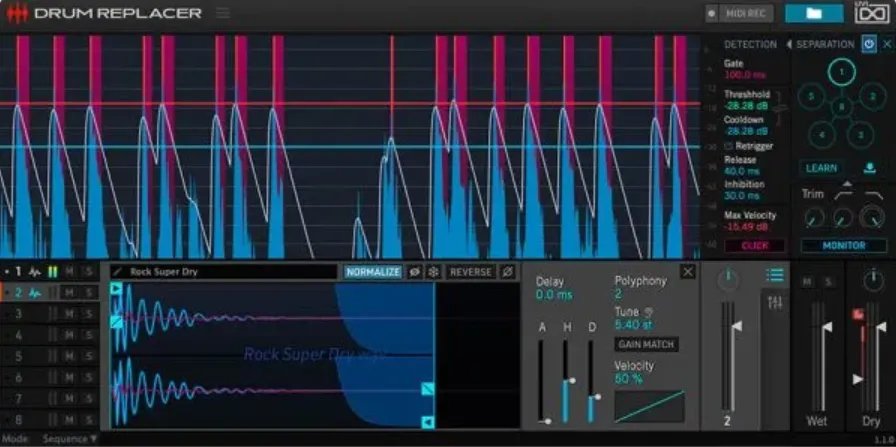Expand the small arrow above the Trim shapes

[847, 184]
